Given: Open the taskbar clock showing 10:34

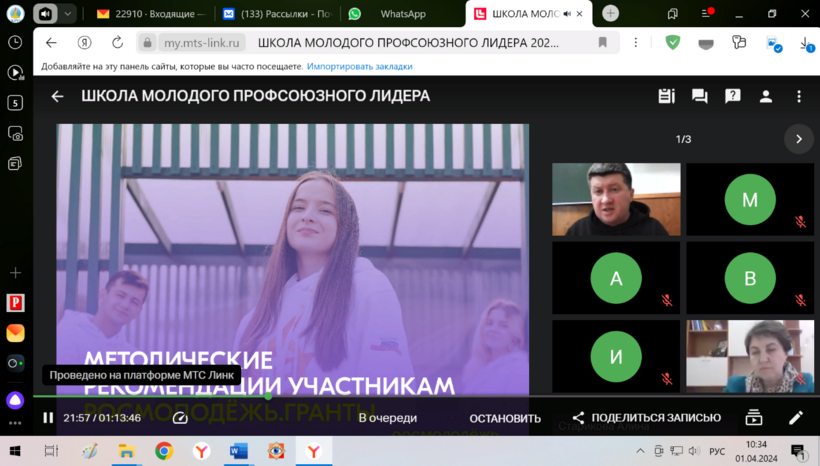Looking at the screenshot, I should pos(756,451).
